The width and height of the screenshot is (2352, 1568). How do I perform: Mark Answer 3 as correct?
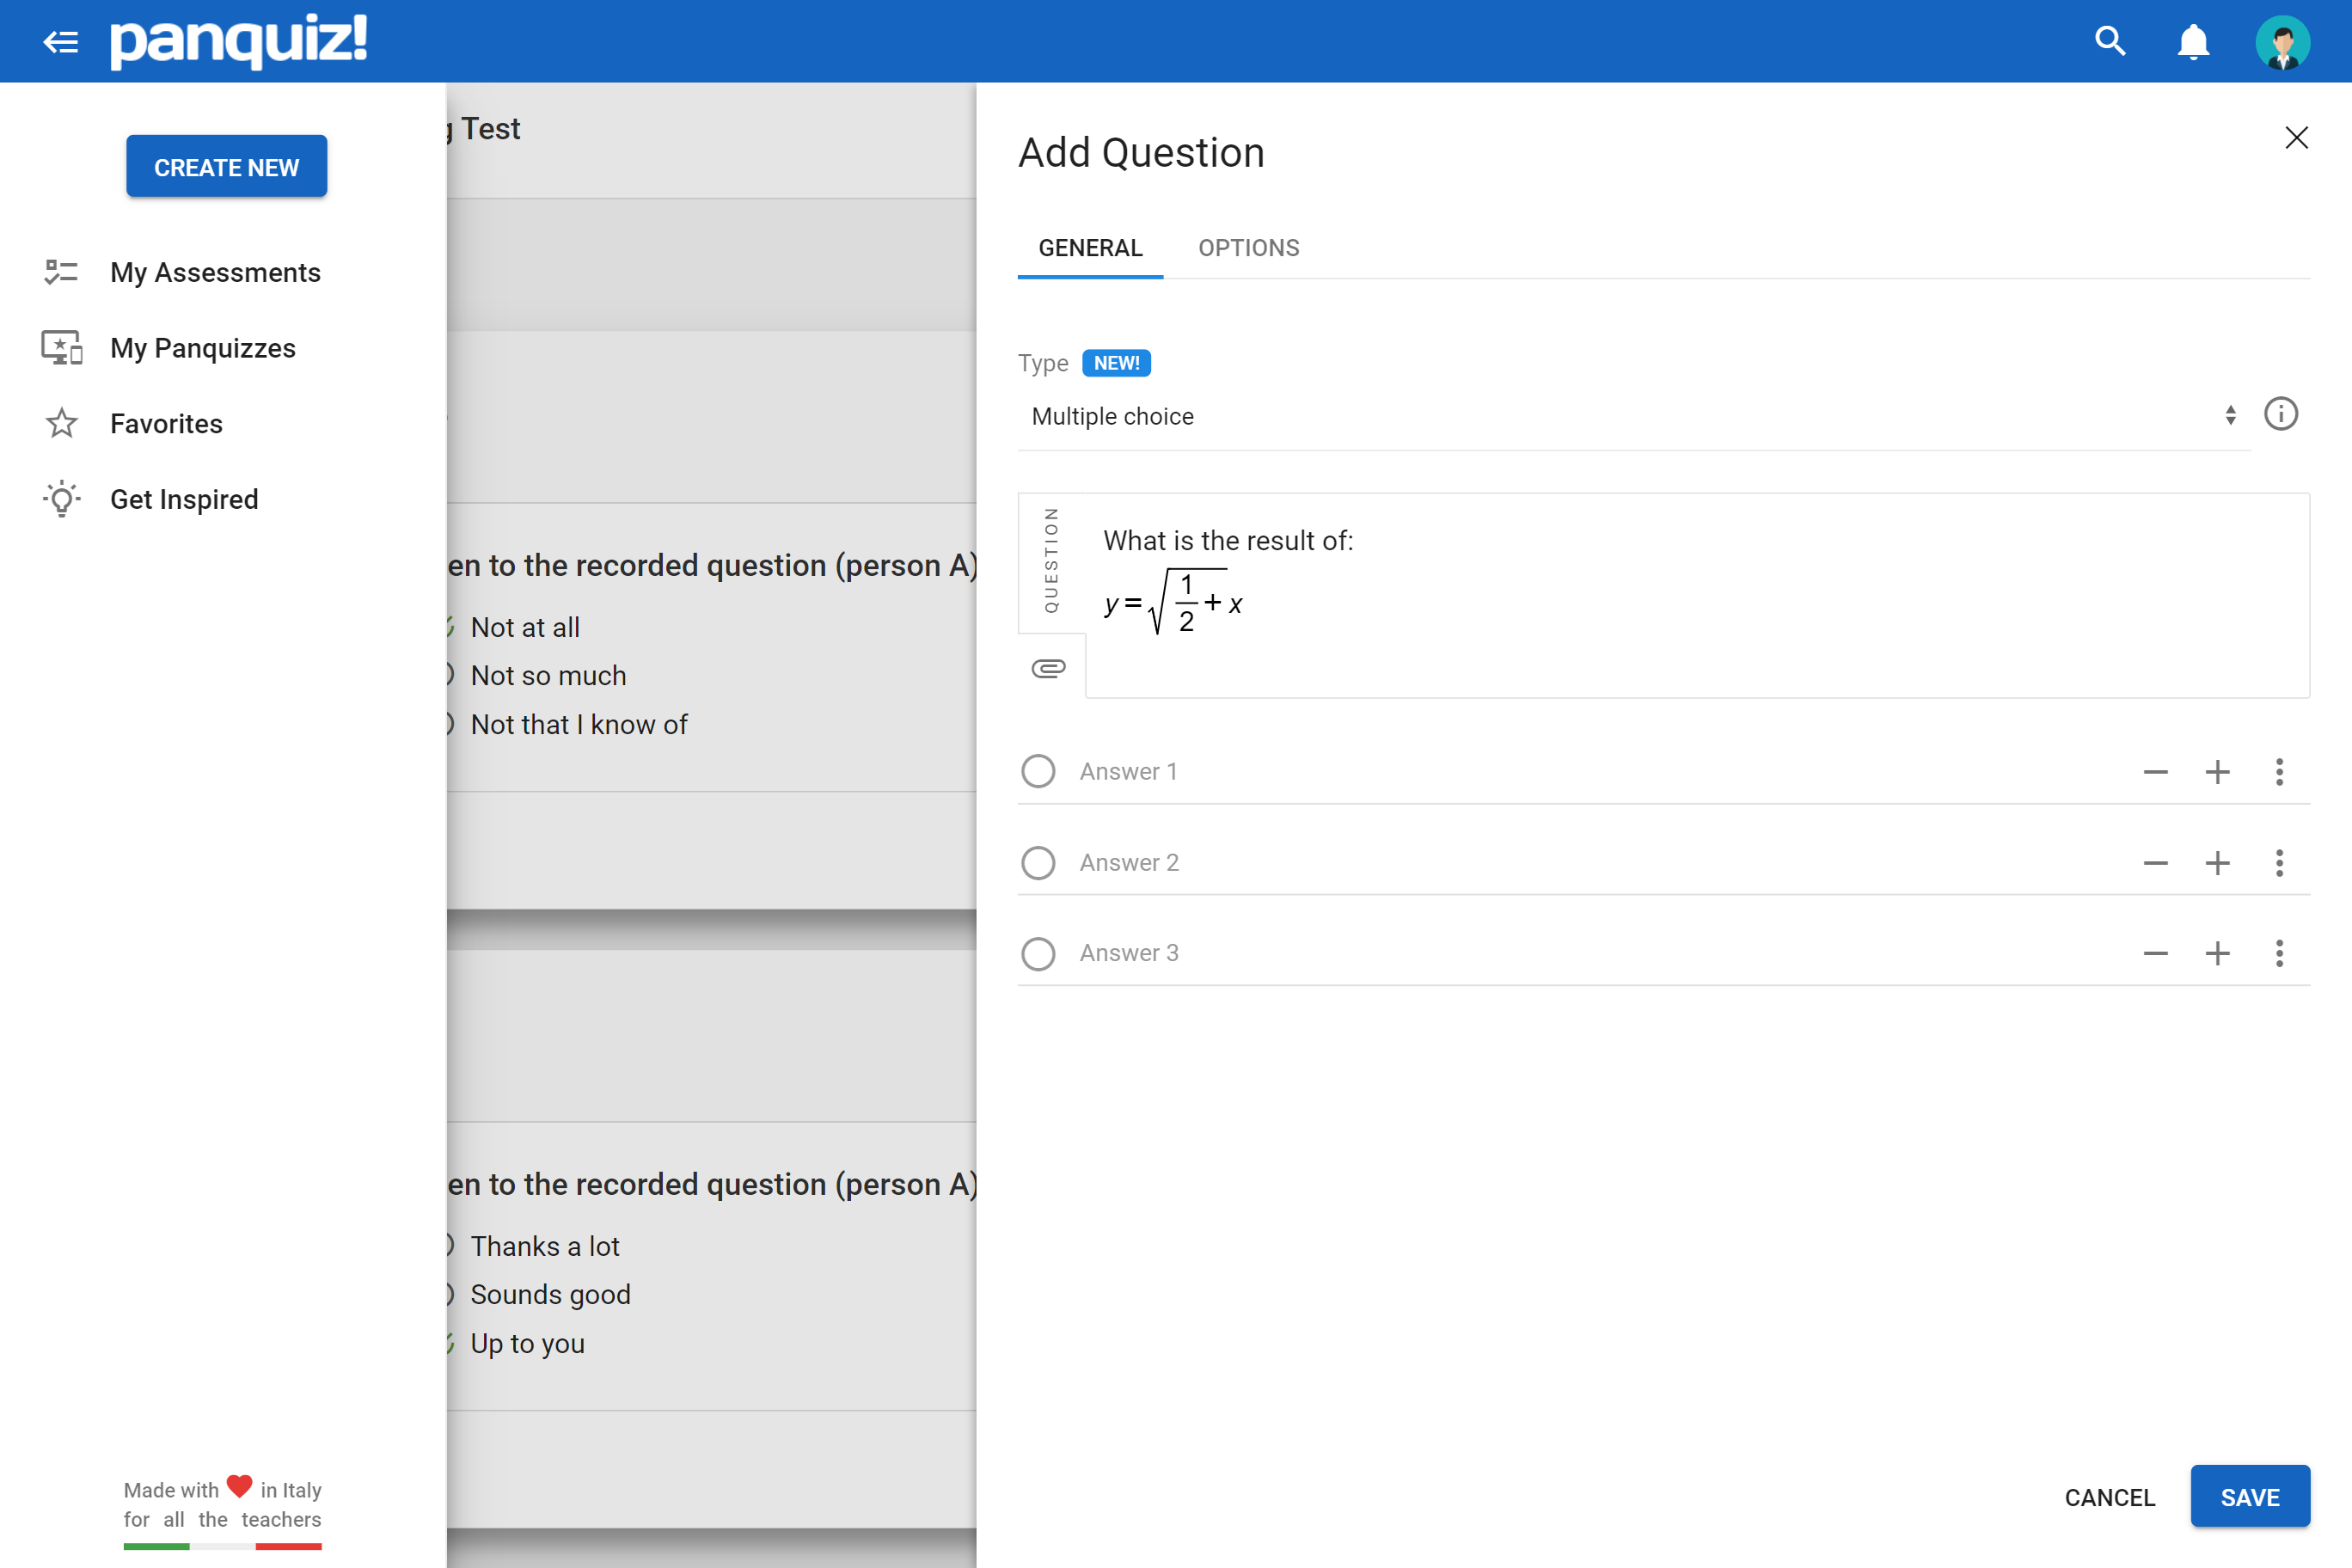pos(1038,953)
